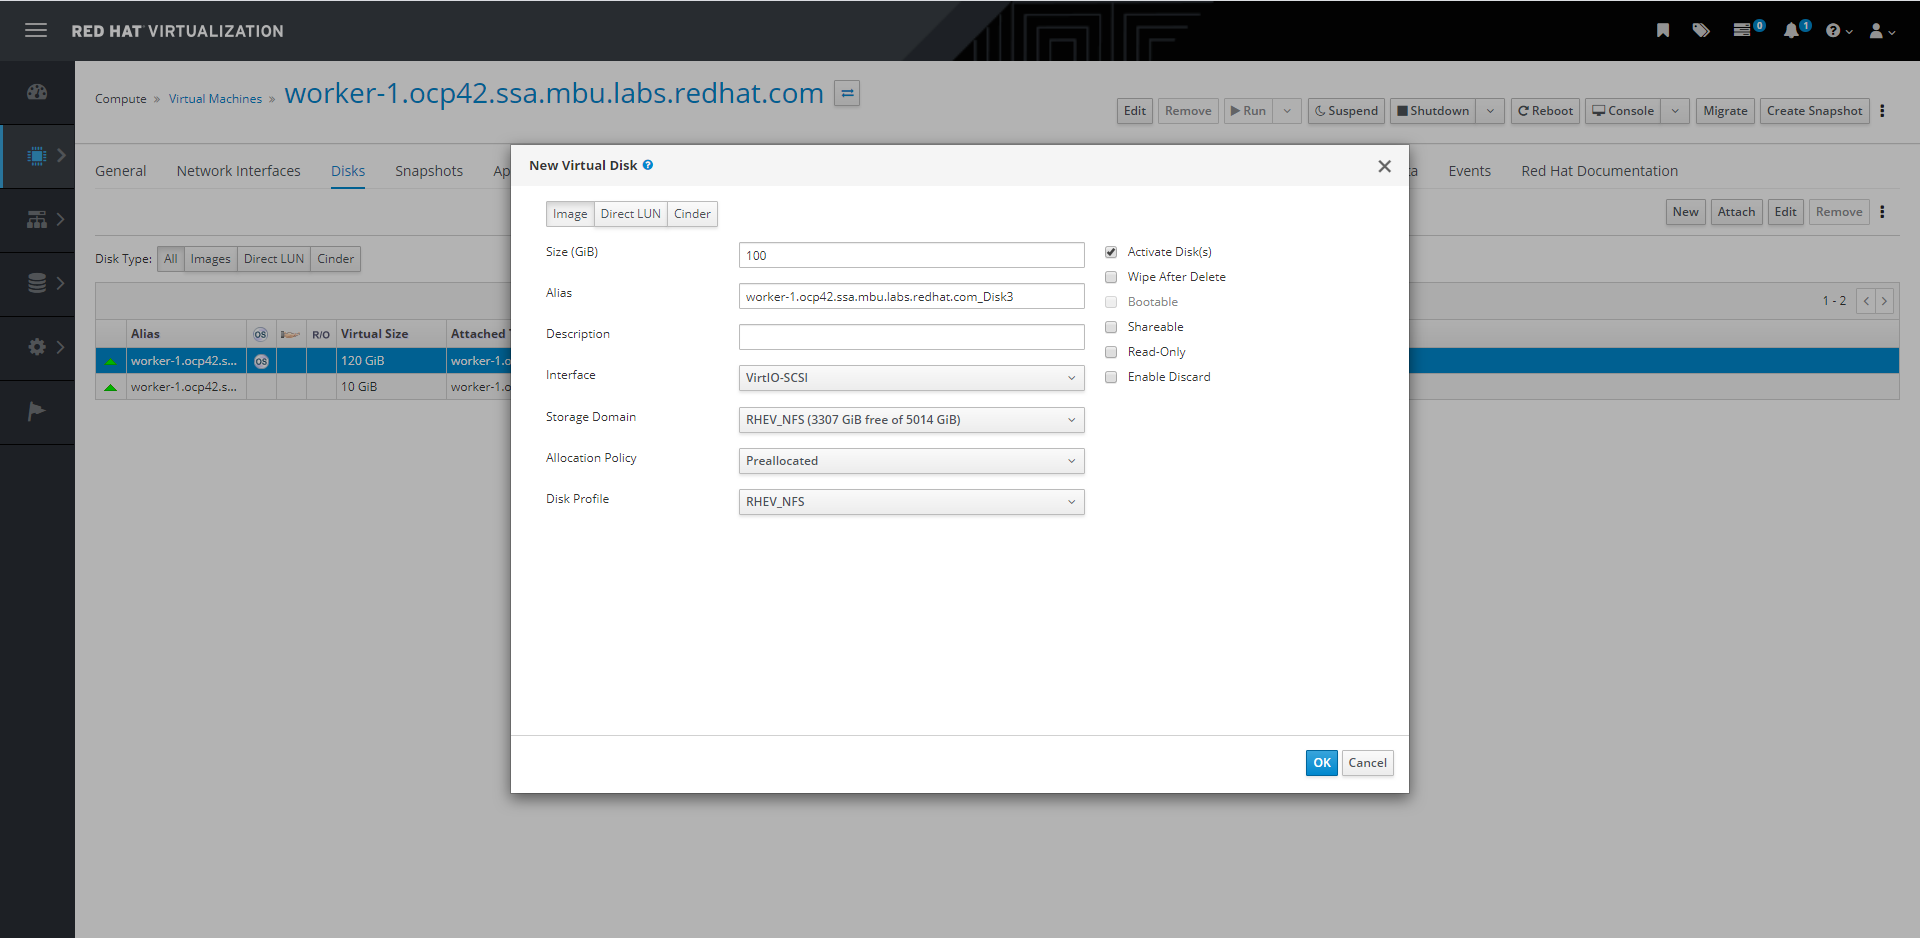Open the Storage section icon in sidebar
Viewport: 1920px width, 938px height.
tap(37, 284)
